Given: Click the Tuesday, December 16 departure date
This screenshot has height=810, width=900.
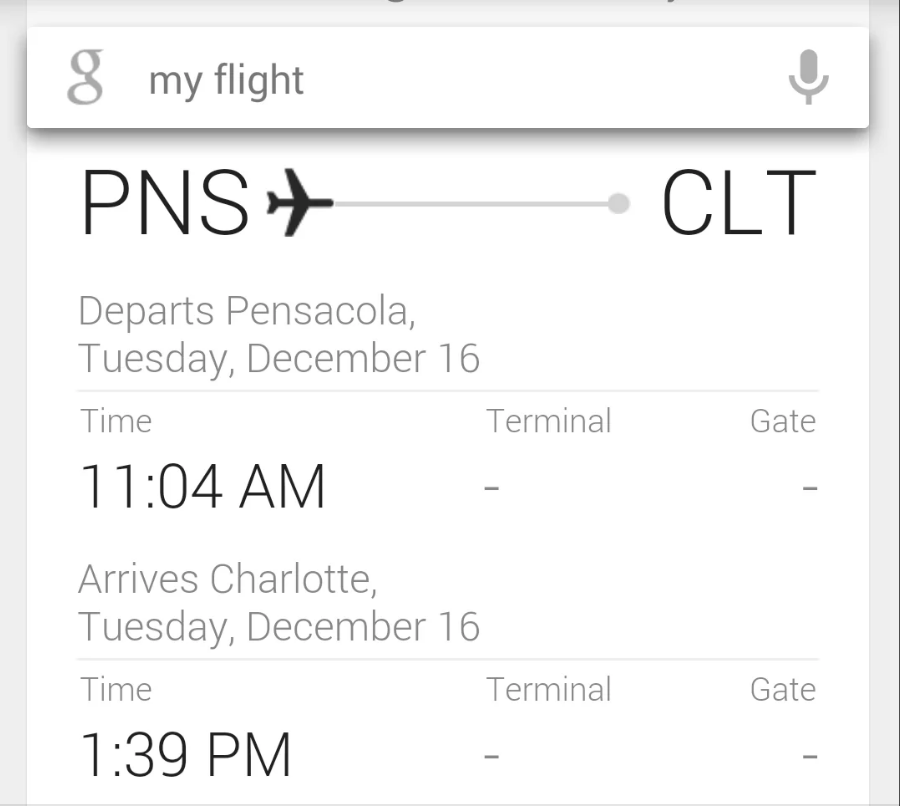Looking at the screenshot, I should (279, 358).
